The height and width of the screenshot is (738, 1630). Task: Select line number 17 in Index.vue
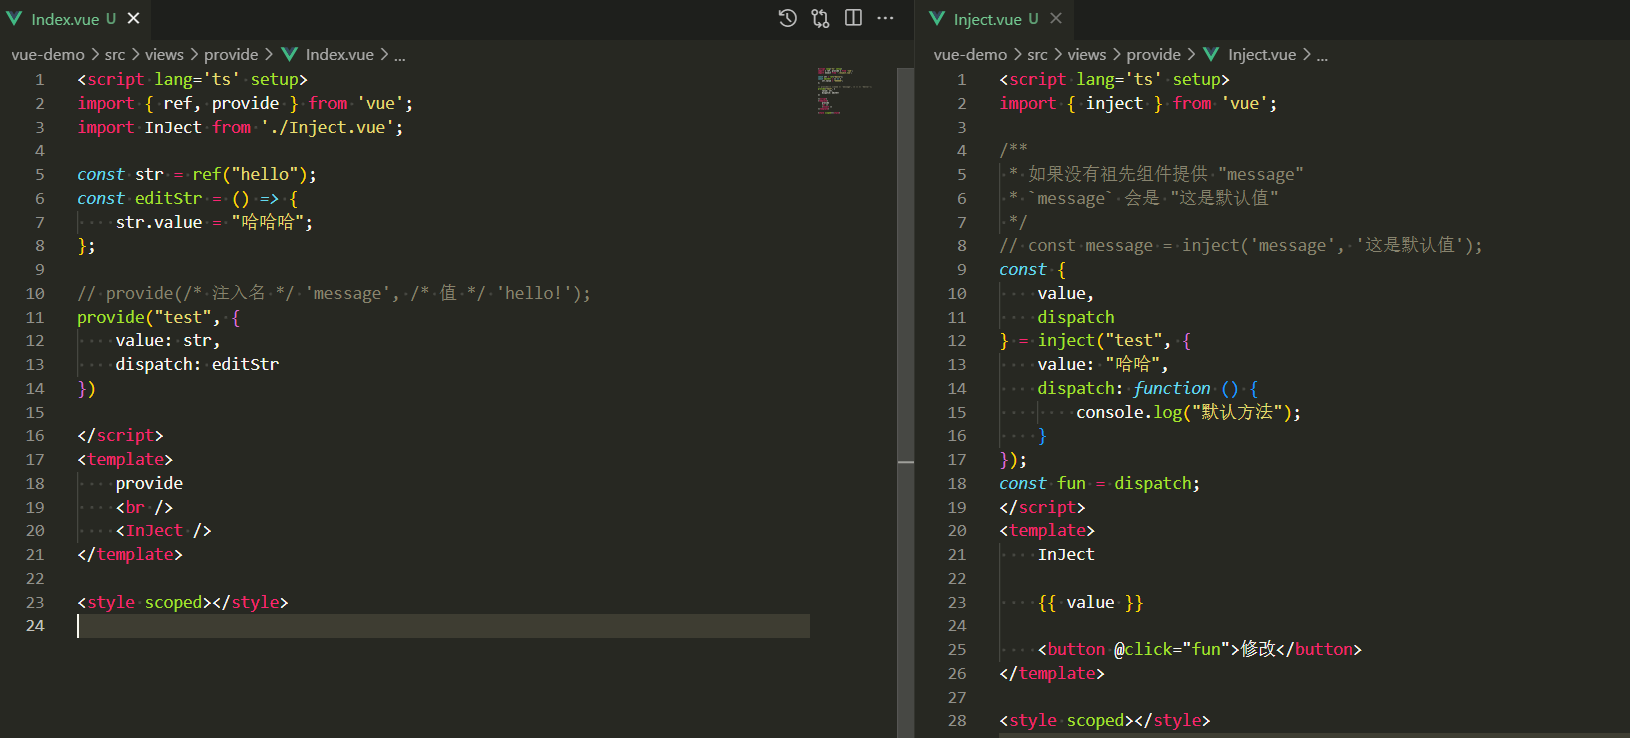point(35,460)
